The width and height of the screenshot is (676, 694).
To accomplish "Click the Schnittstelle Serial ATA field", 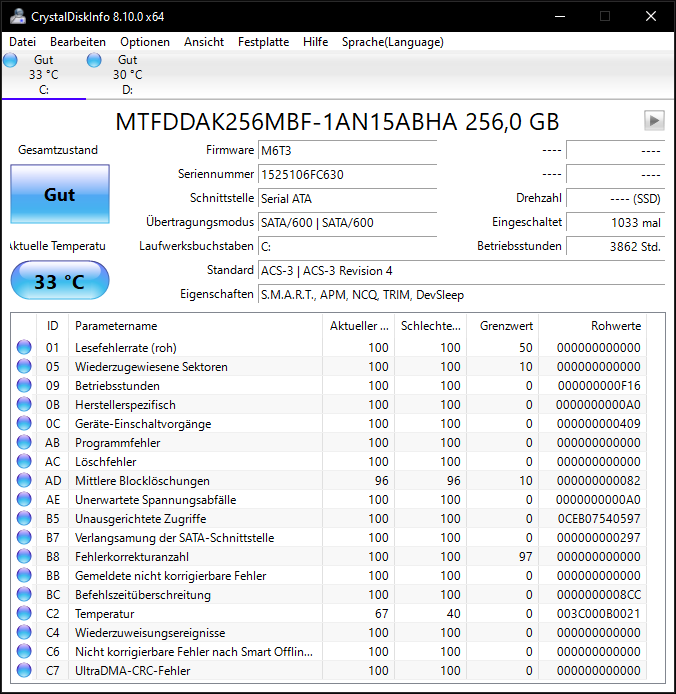I will click(347, 198).
